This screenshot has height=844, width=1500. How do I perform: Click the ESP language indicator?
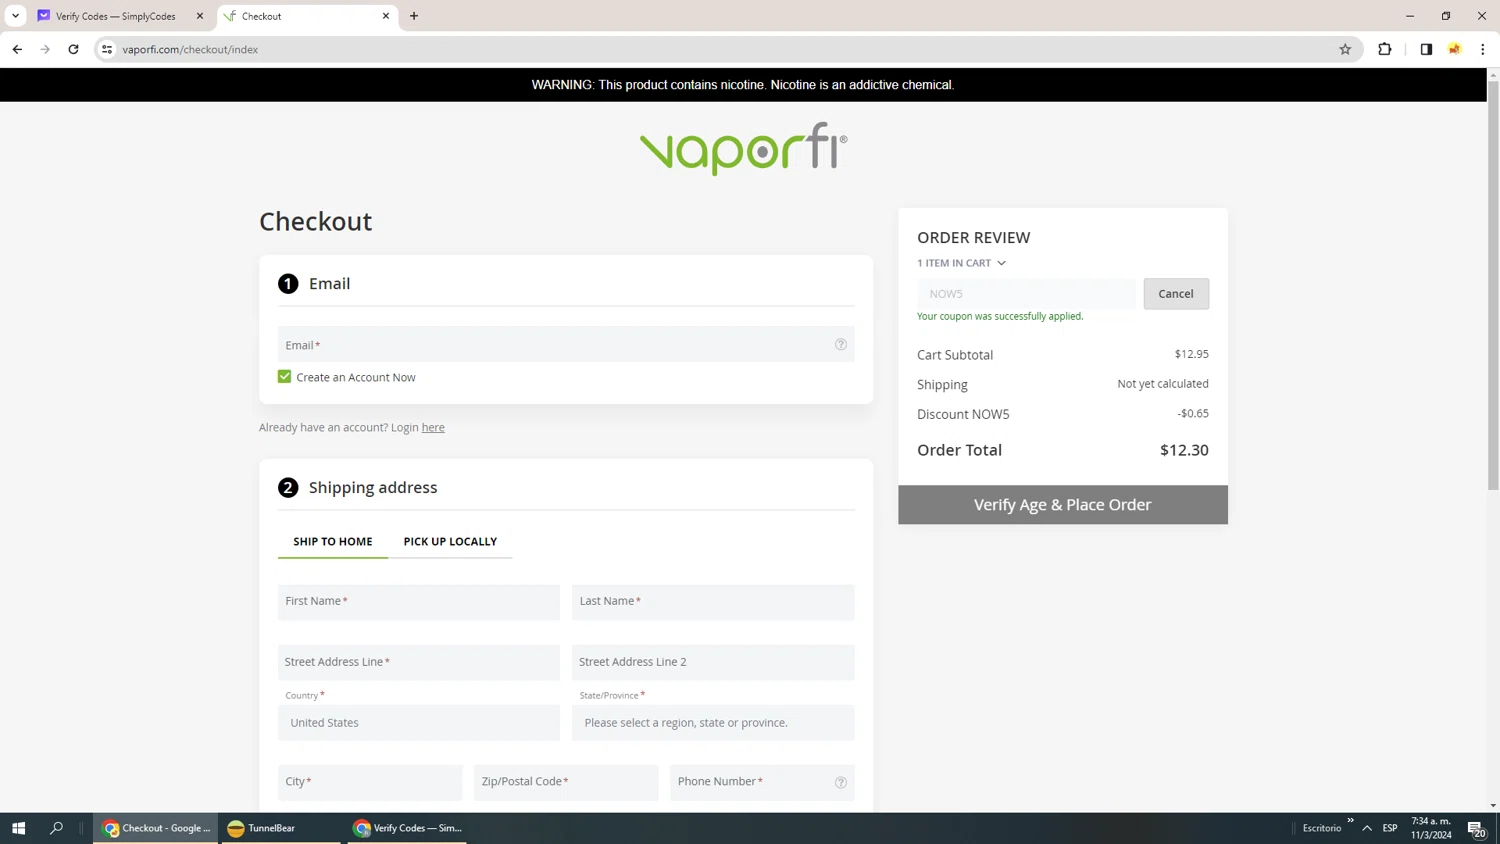tap(1390, 828)
